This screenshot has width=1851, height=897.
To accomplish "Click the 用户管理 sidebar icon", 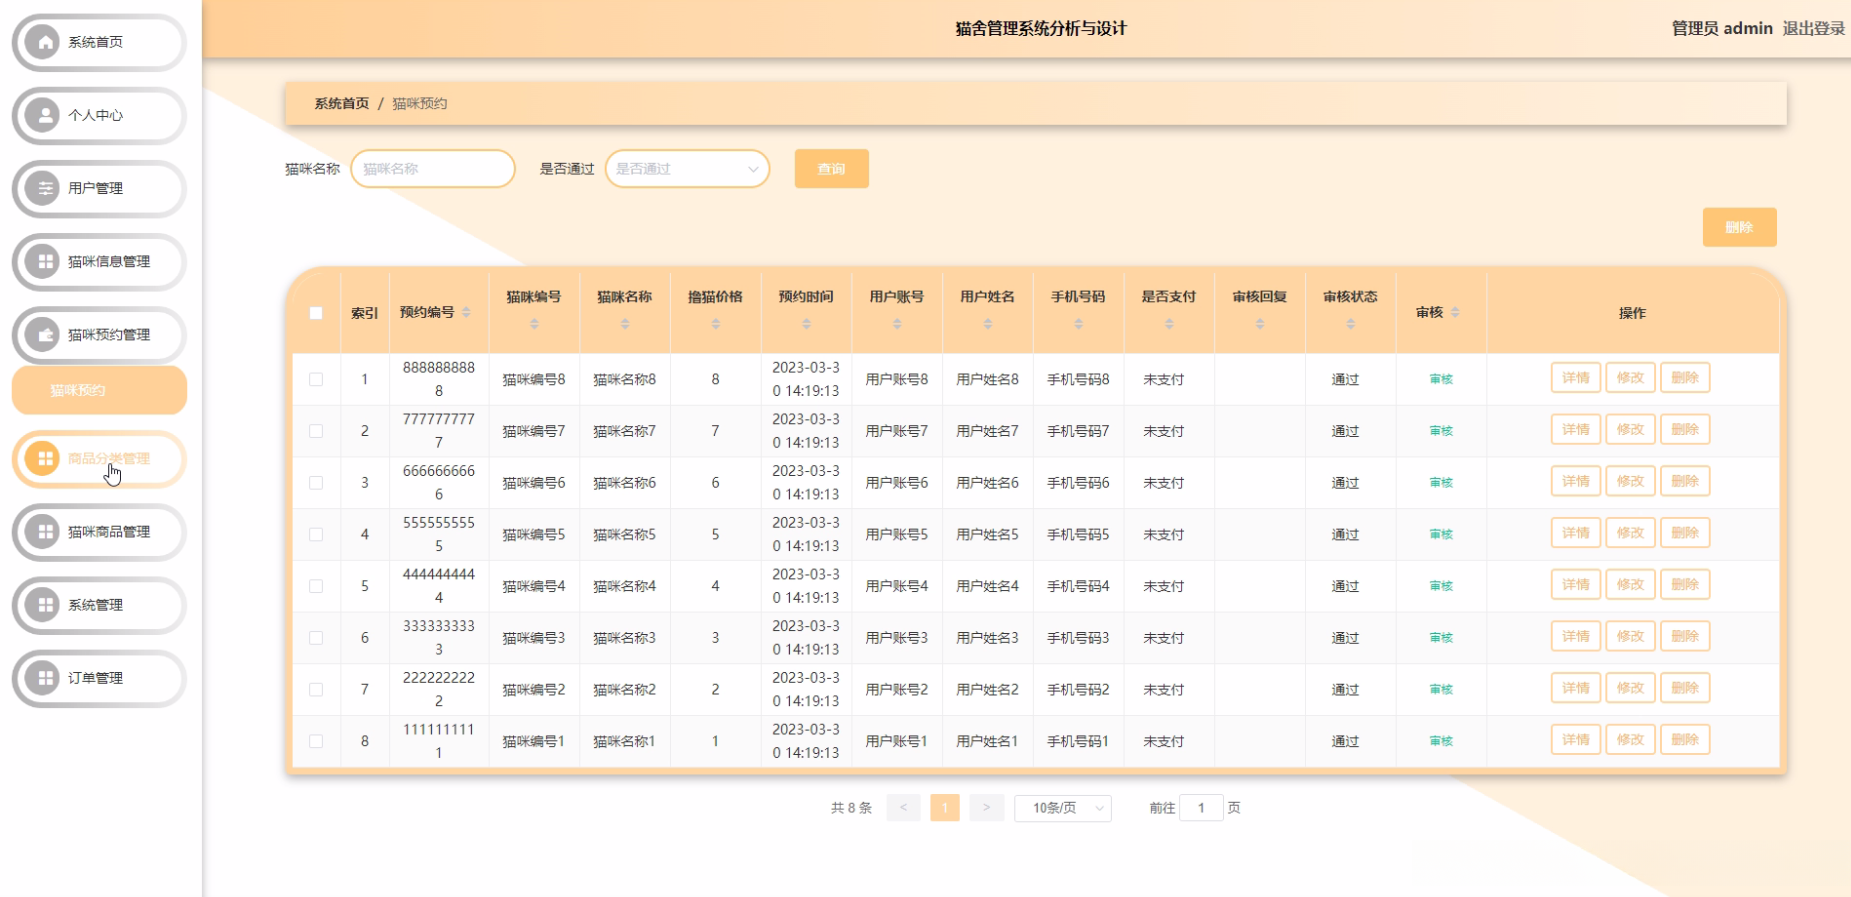I will (x=43, y=188).
